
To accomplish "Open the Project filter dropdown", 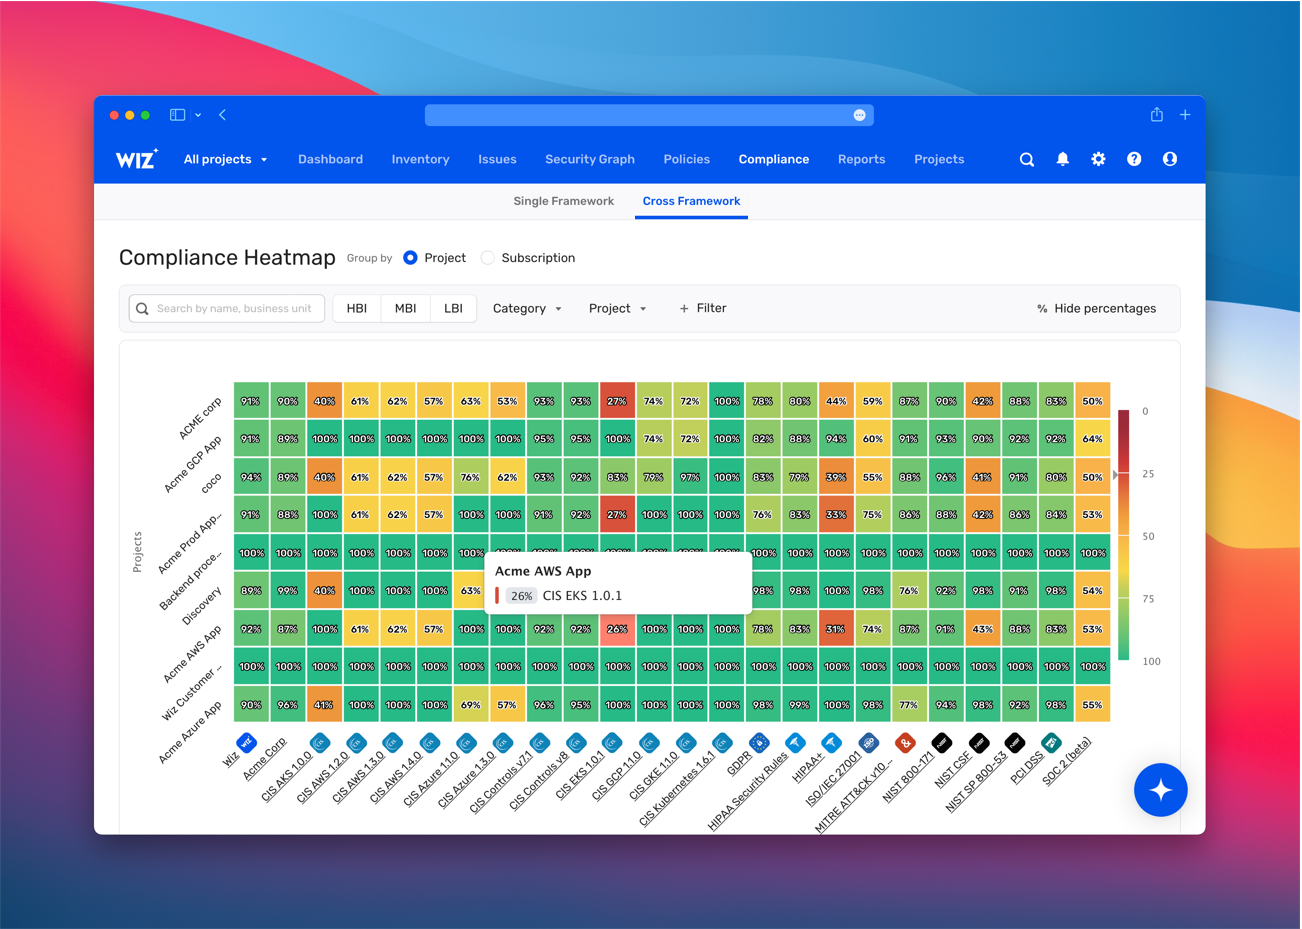I will point(617,309).
